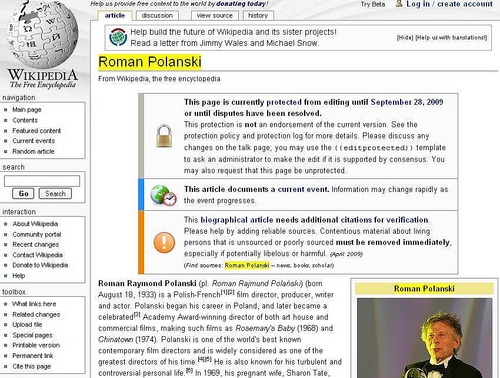Open Current events link
Image resolution: width=500 pixels, height=378 pixels.
click(34, 141)
